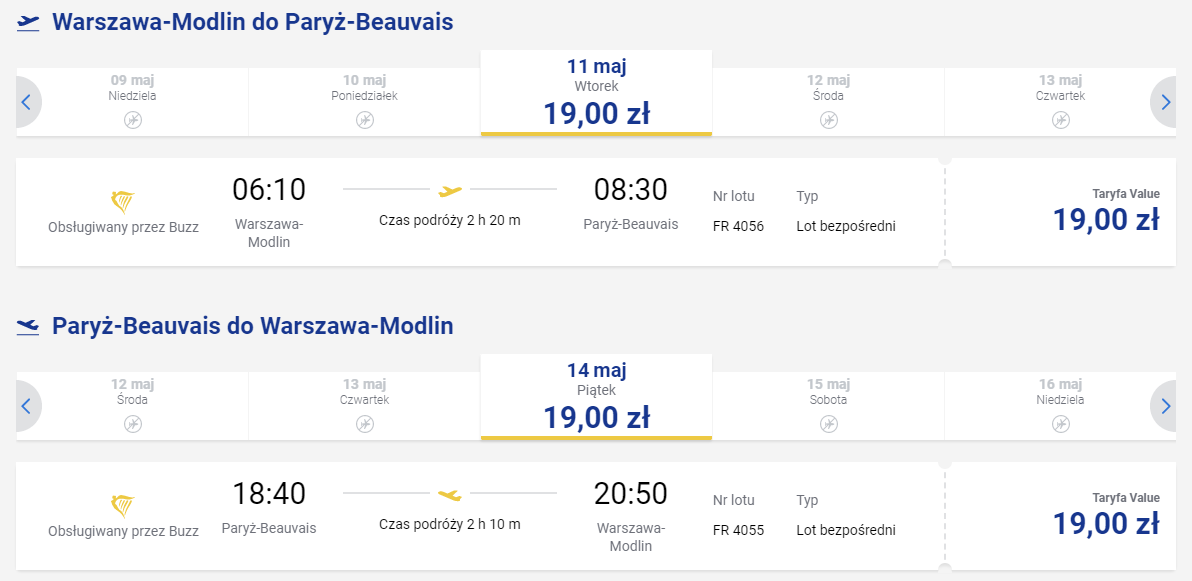
Task: Click Ryanair harp logo on outbound flight
Action: pos(123,203)
